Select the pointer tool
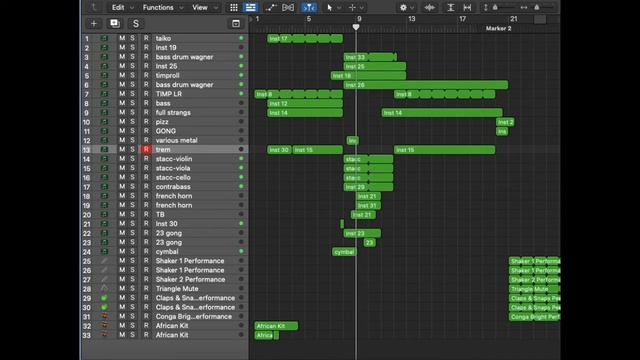Screen dimensions: 640x360 [x=329, y=7]
